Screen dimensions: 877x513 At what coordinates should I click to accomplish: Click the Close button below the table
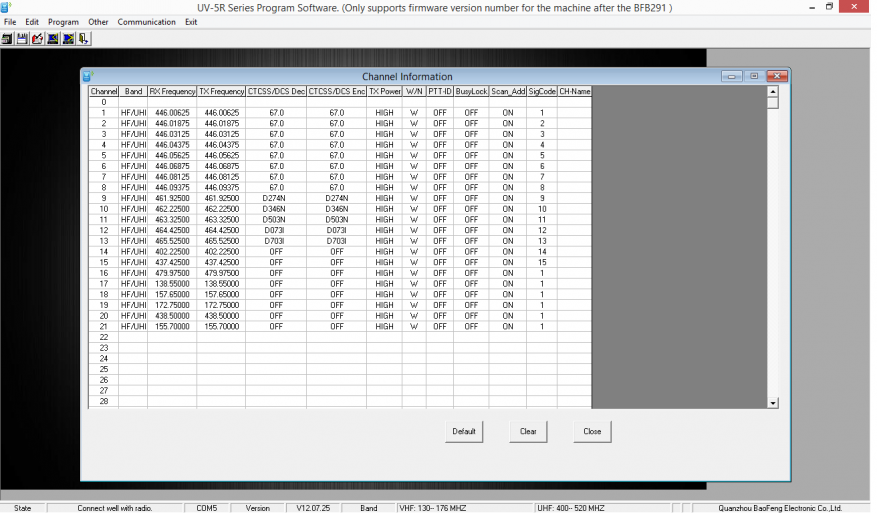tap(592, 431)
